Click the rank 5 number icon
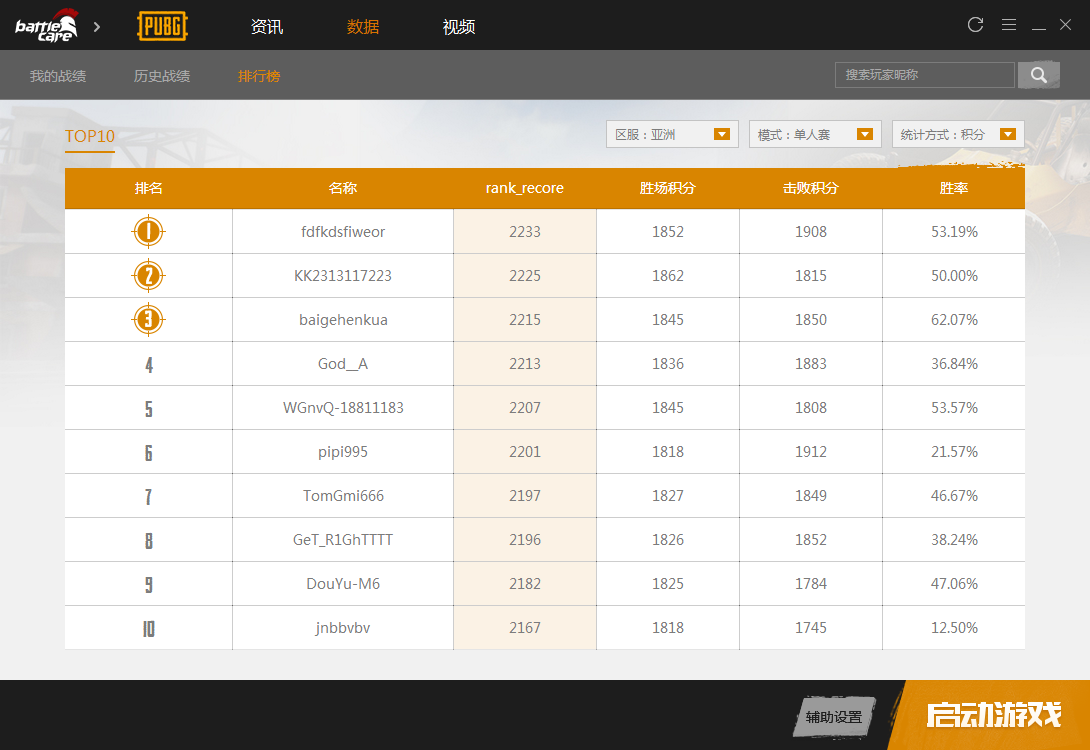 point(149,408)
